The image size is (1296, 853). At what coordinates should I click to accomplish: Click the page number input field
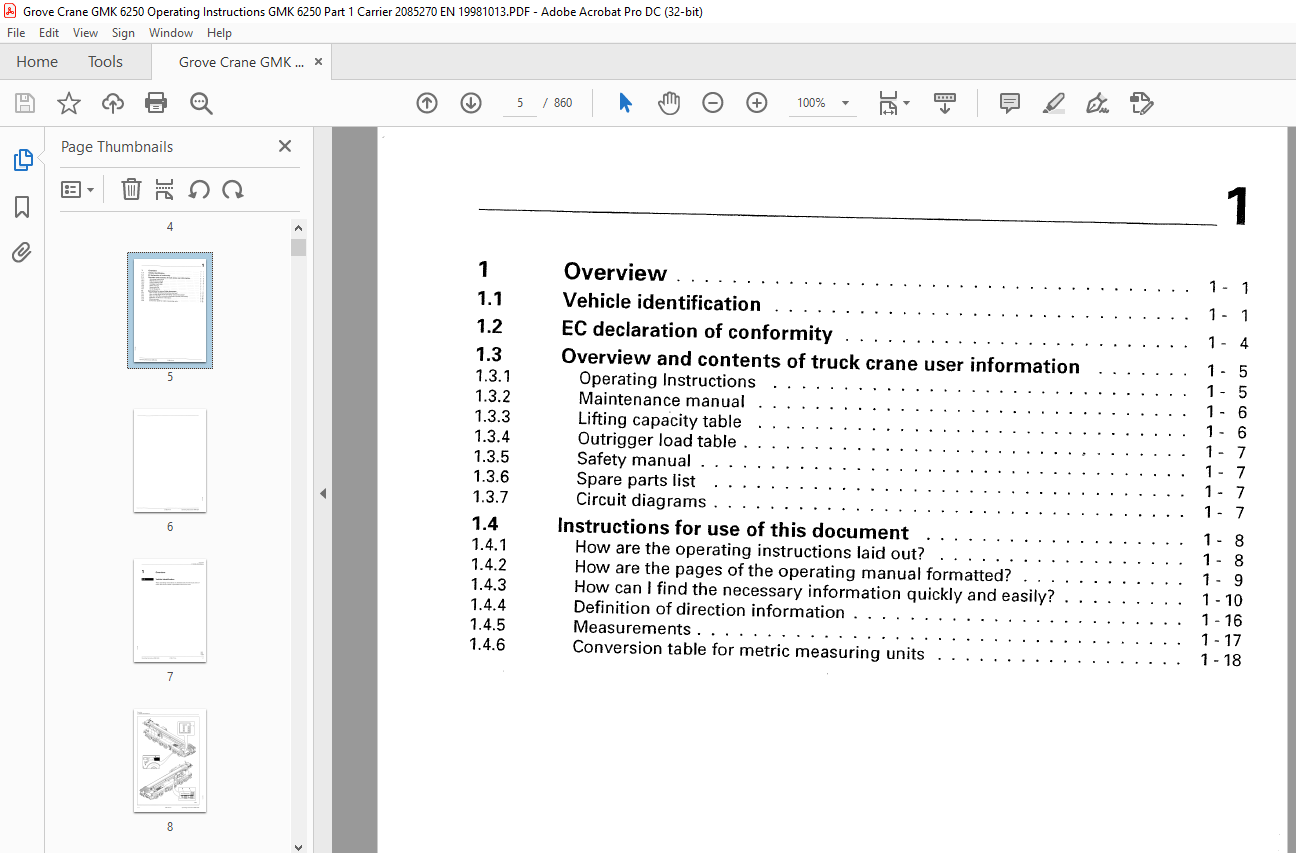[520, 103]
